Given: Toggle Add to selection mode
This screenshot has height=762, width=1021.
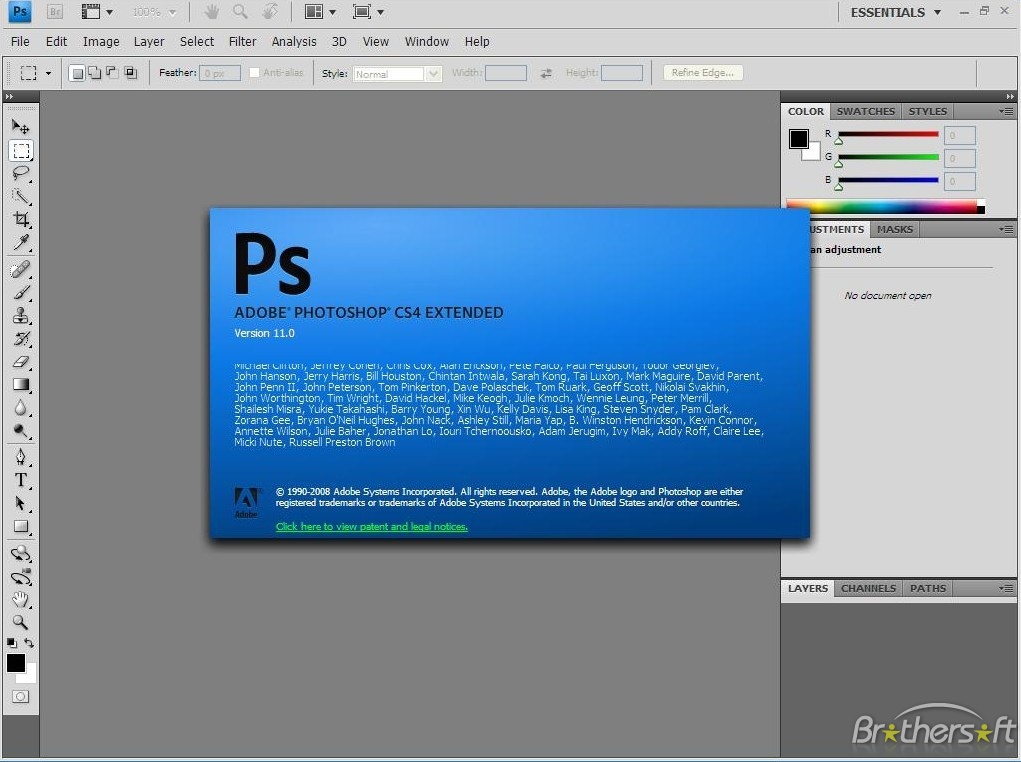Looking at the screenshot, I should (x=94, y=72).
